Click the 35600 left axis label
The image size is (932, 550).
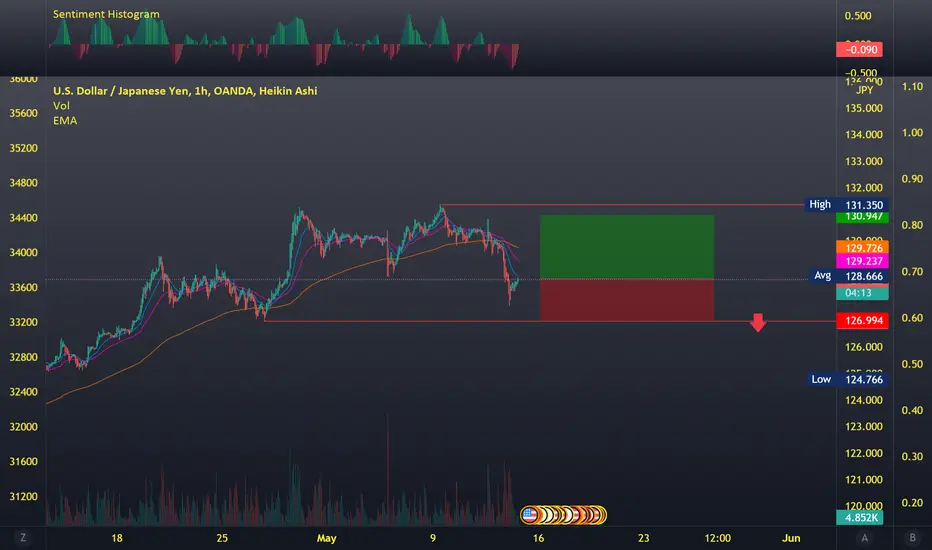[x=23, y=113]
